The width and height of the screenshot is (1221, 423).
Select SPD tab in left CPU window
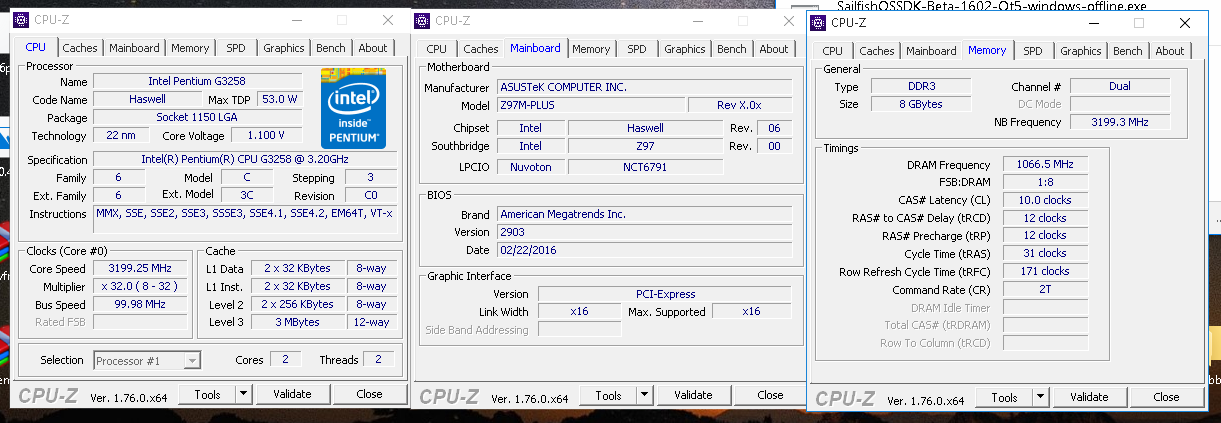235,48
